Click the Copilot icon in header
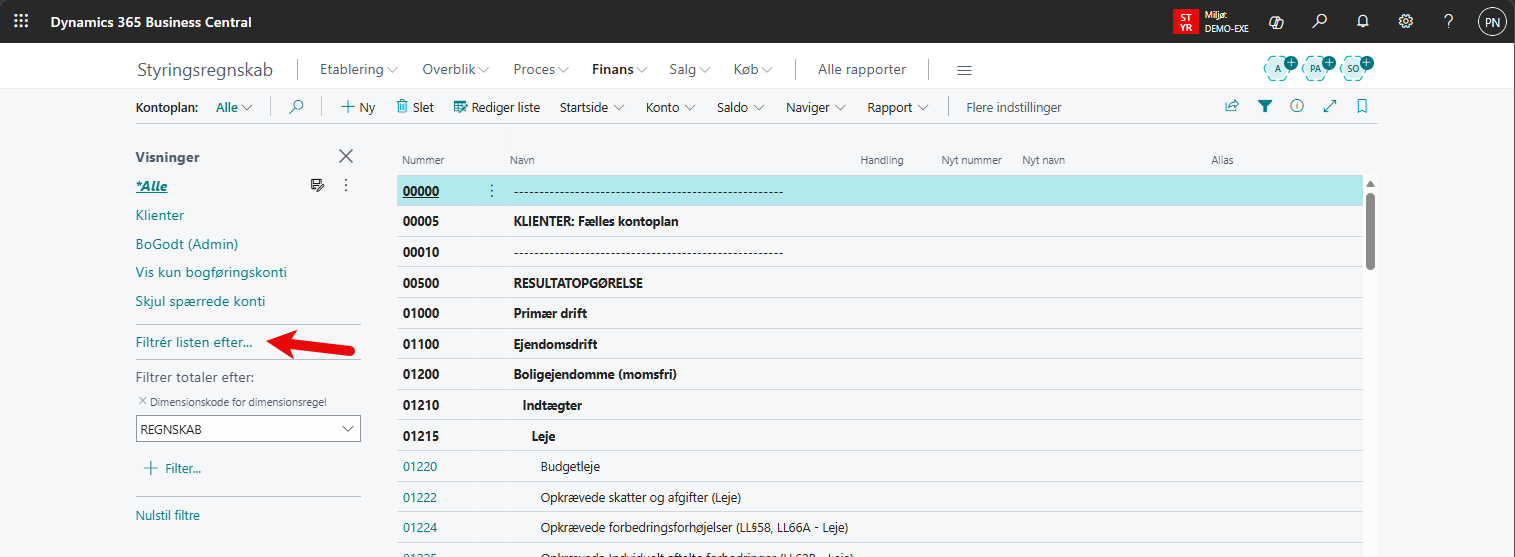Image resolution: width=1515 pixels, height=557 pixels. pos(1275,21)
